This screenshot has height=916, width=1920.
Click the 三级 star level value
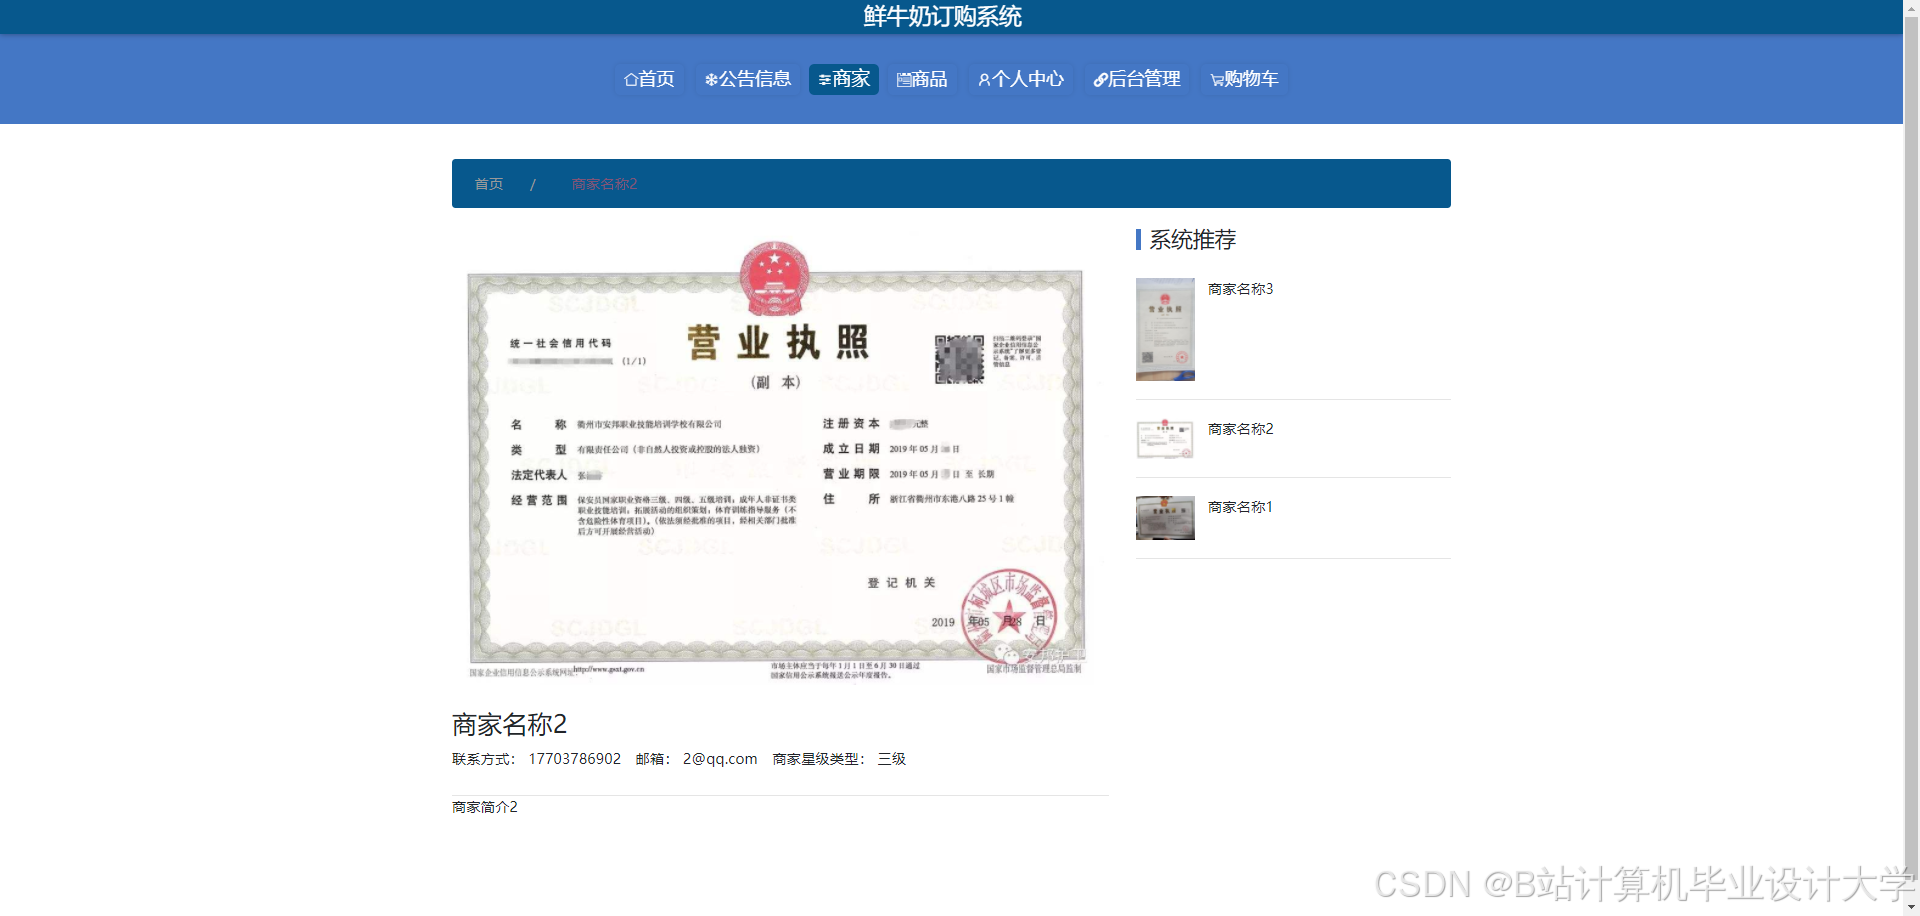point(892,759)
